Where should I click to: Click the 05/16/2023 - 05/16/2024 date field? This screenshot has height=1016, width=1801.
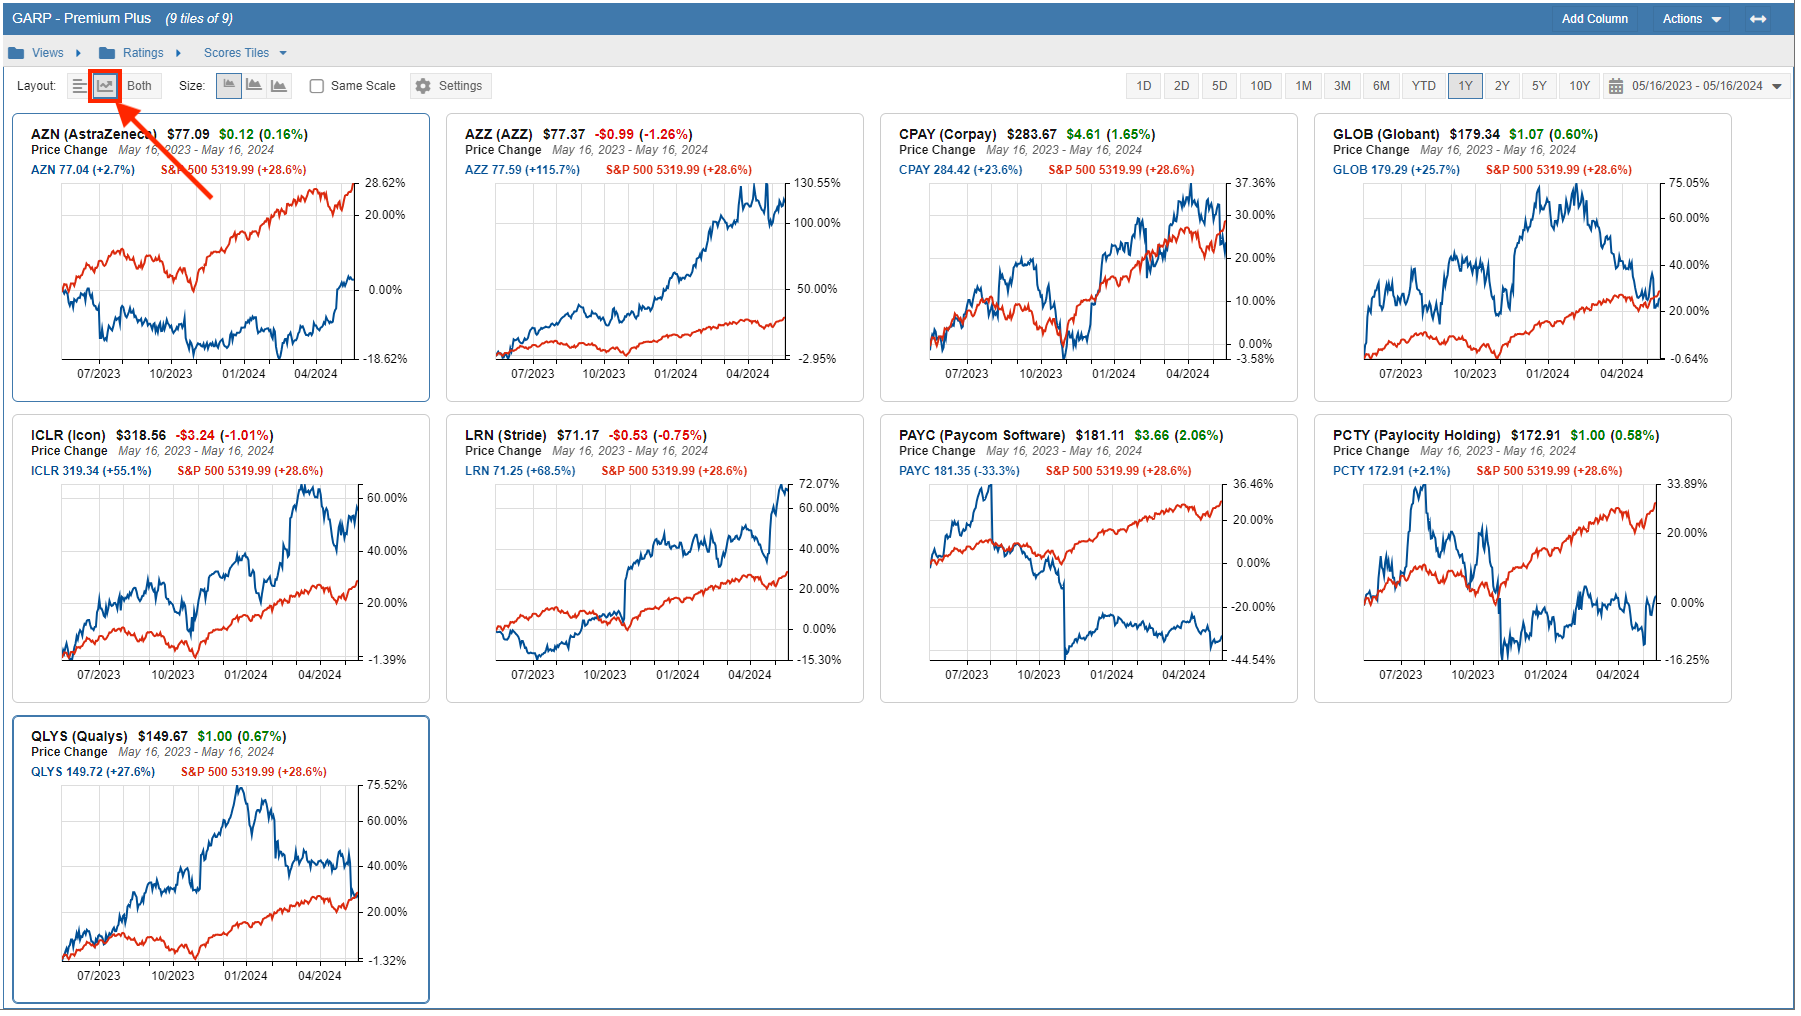pyautogui.click(x=1697, y=86)
